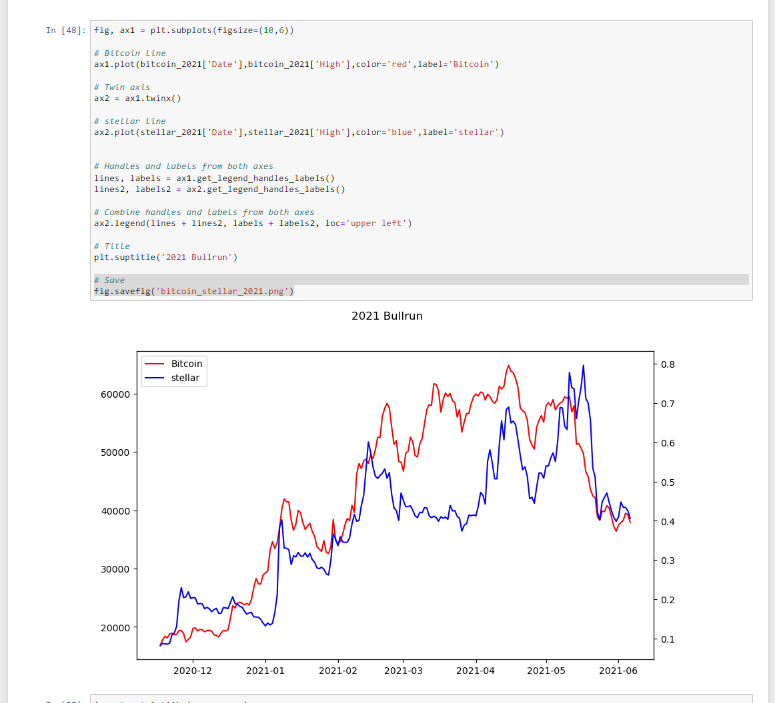775x703 pixels.
Task: Click the '# Title' comment
Action: coord(112,246)
